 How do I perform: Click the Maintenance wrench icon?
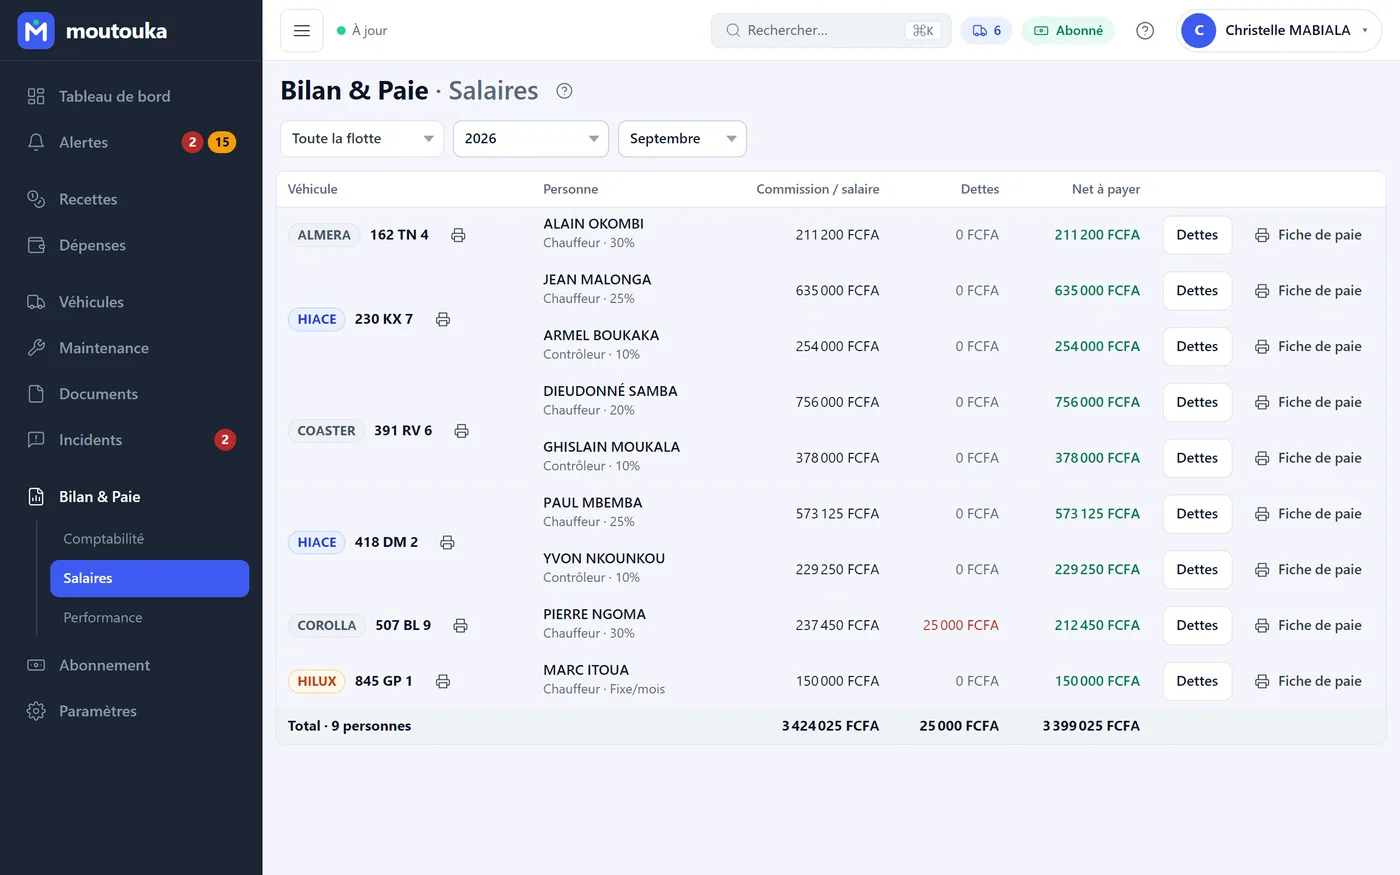pyautogui.click(x=36, y=348)
